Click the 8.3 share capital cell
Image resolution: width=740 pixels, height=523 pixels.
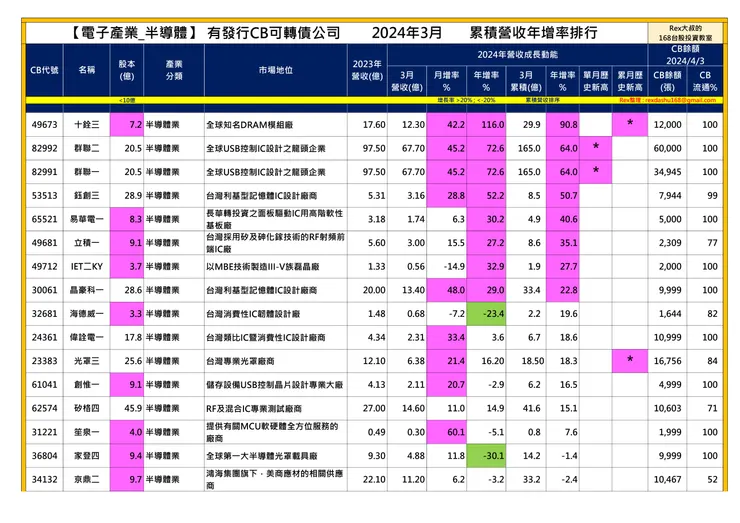(127, 219)
